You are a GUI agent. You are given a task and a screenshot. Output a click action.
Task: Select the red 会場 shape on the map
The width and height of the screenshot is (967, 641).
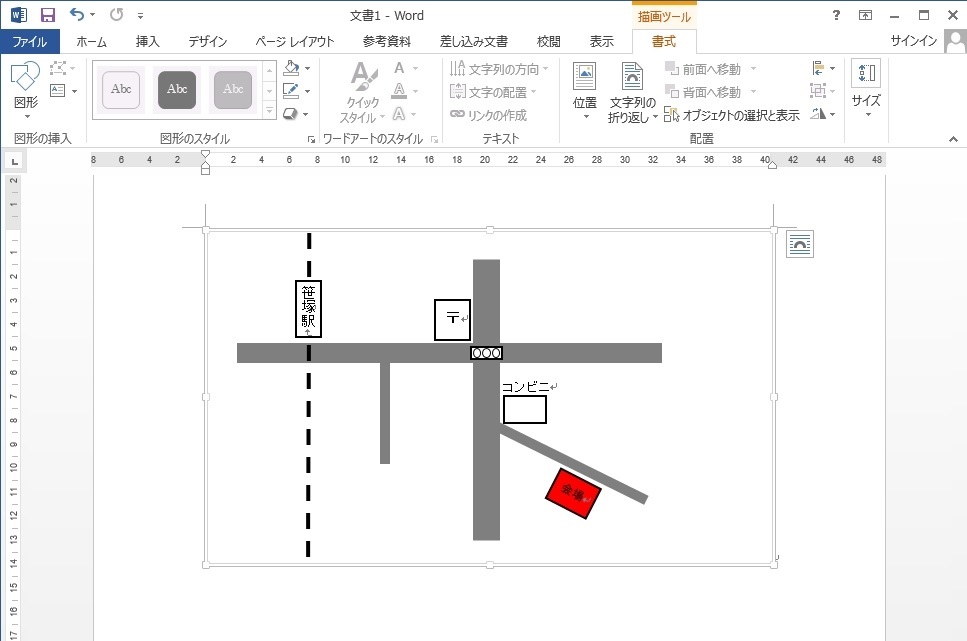(573, 492)
